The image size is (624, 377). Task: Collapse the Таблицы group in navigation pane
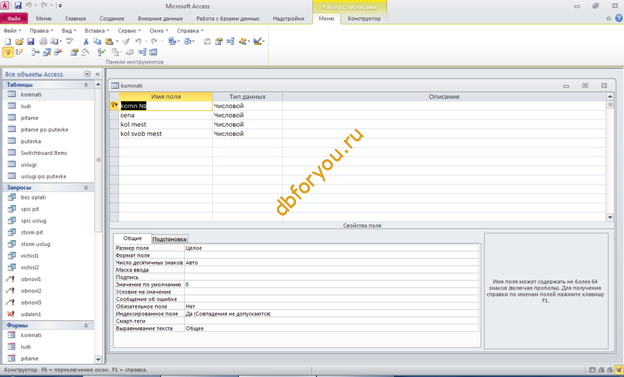coord(86,85)
